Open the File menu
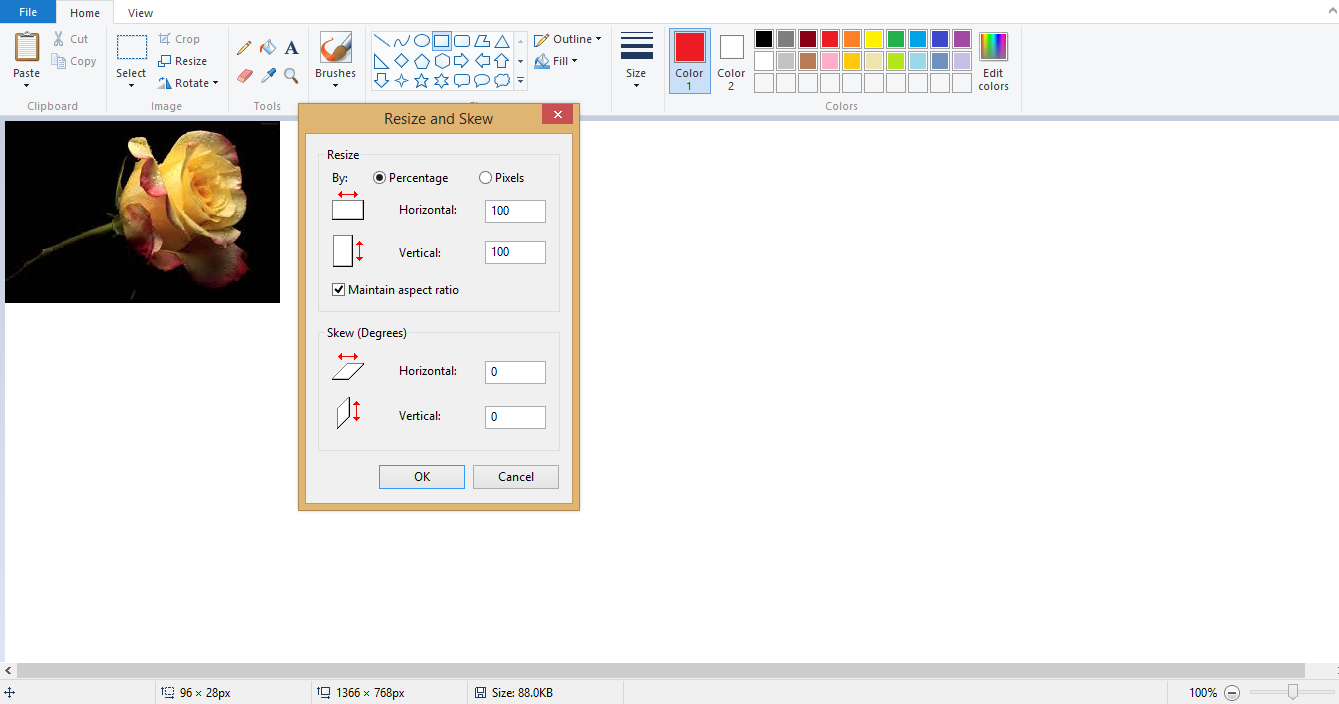 (28, 12)
